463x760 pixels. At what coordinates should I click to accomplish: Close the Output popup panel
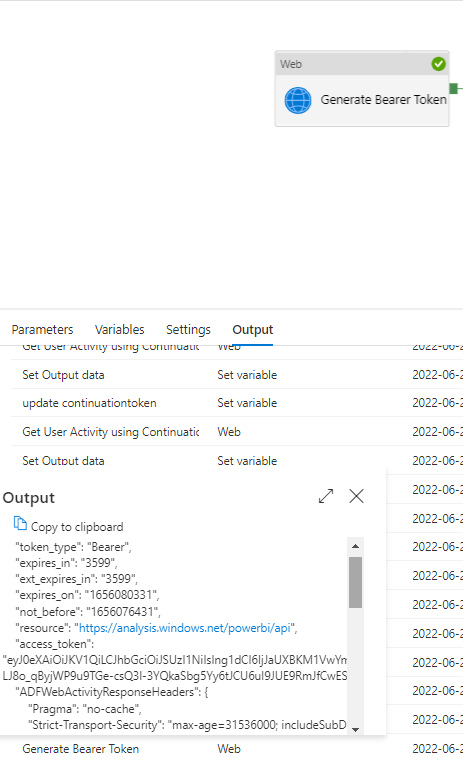pyautogui.click(x=356, y=496)
